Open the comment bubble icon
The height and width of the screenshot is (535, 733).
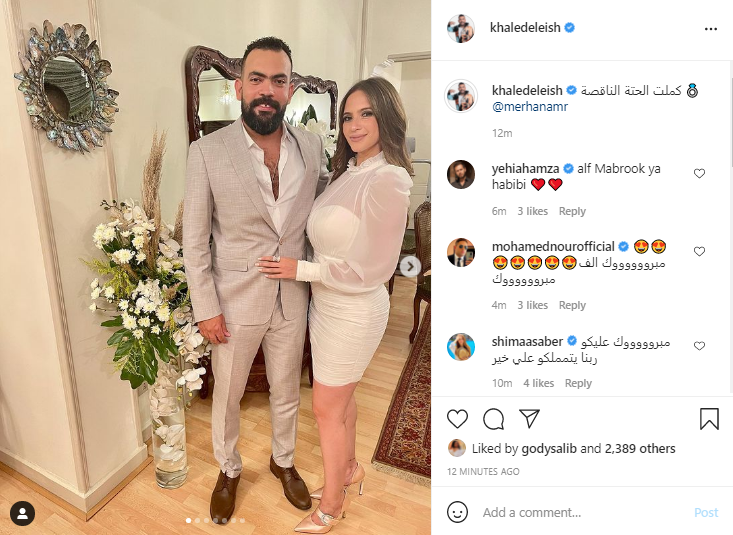pos(493,419)
